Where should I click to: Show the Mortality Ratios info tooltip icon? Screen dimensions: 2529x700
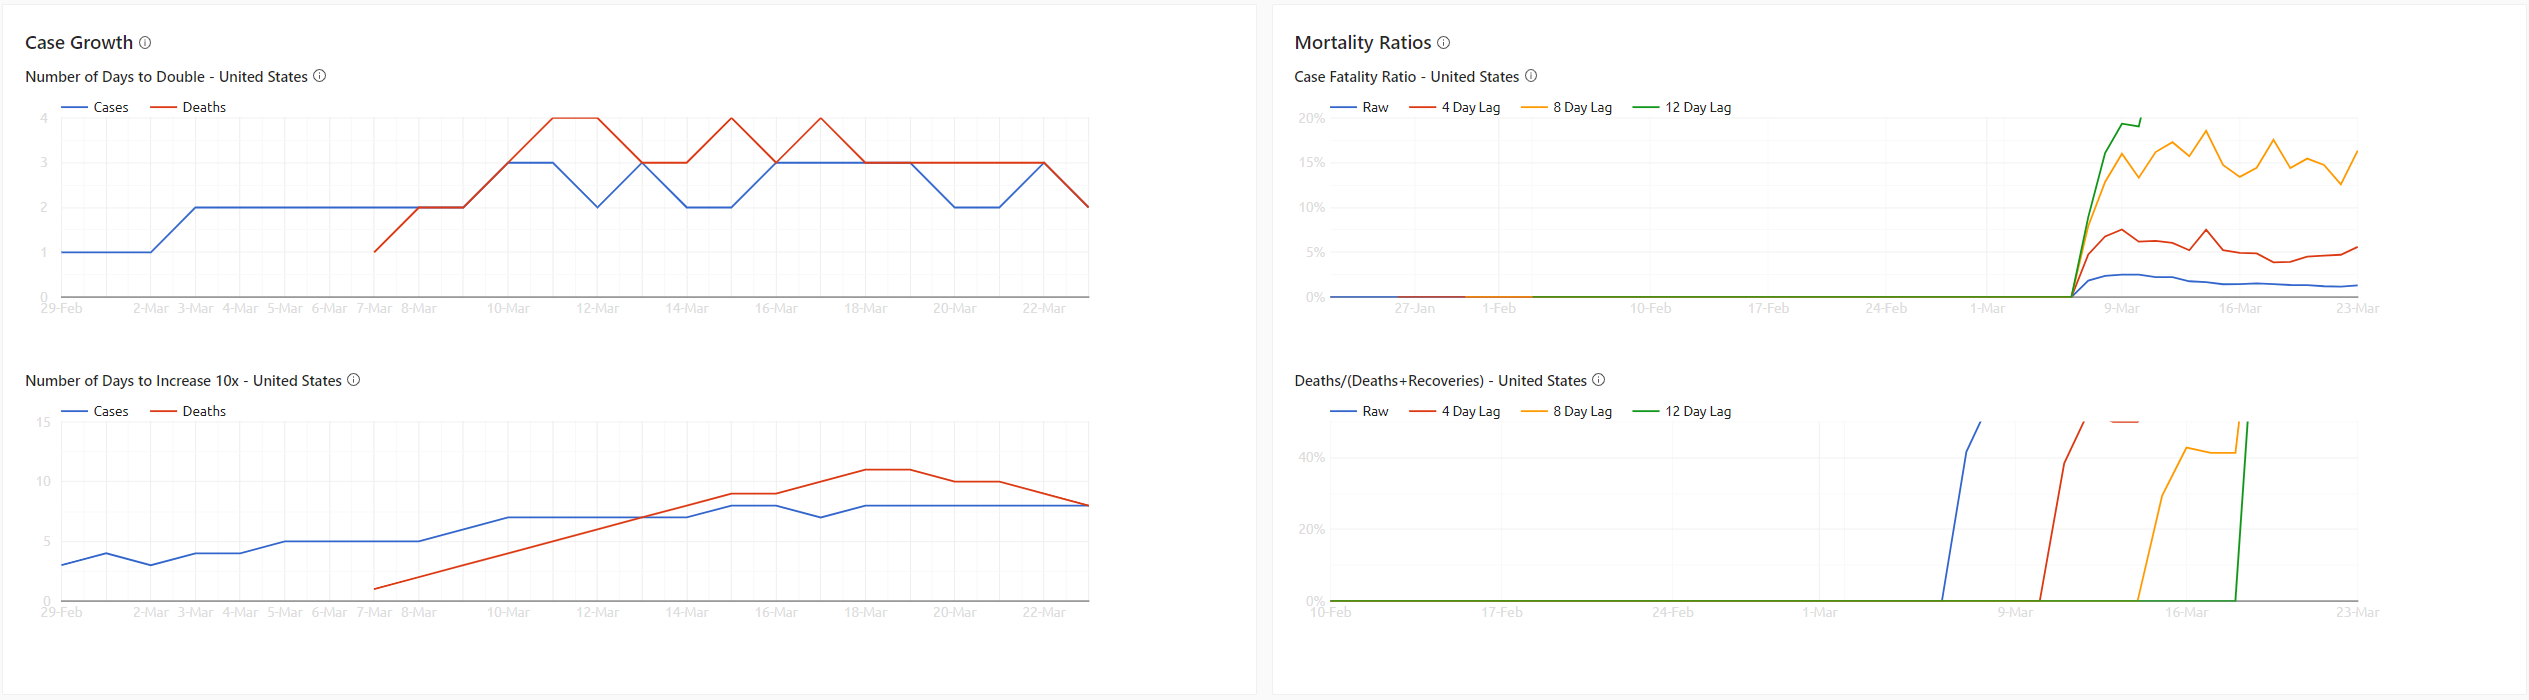click(x=1443, y=43)
